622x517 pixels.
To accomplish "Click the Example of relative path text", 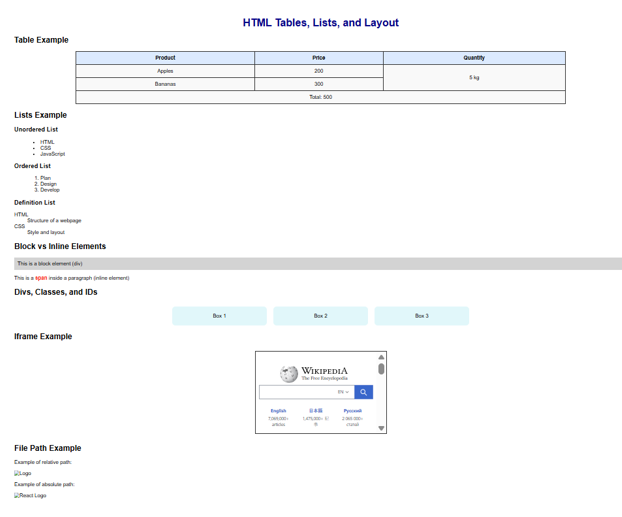I will point(43,462).
